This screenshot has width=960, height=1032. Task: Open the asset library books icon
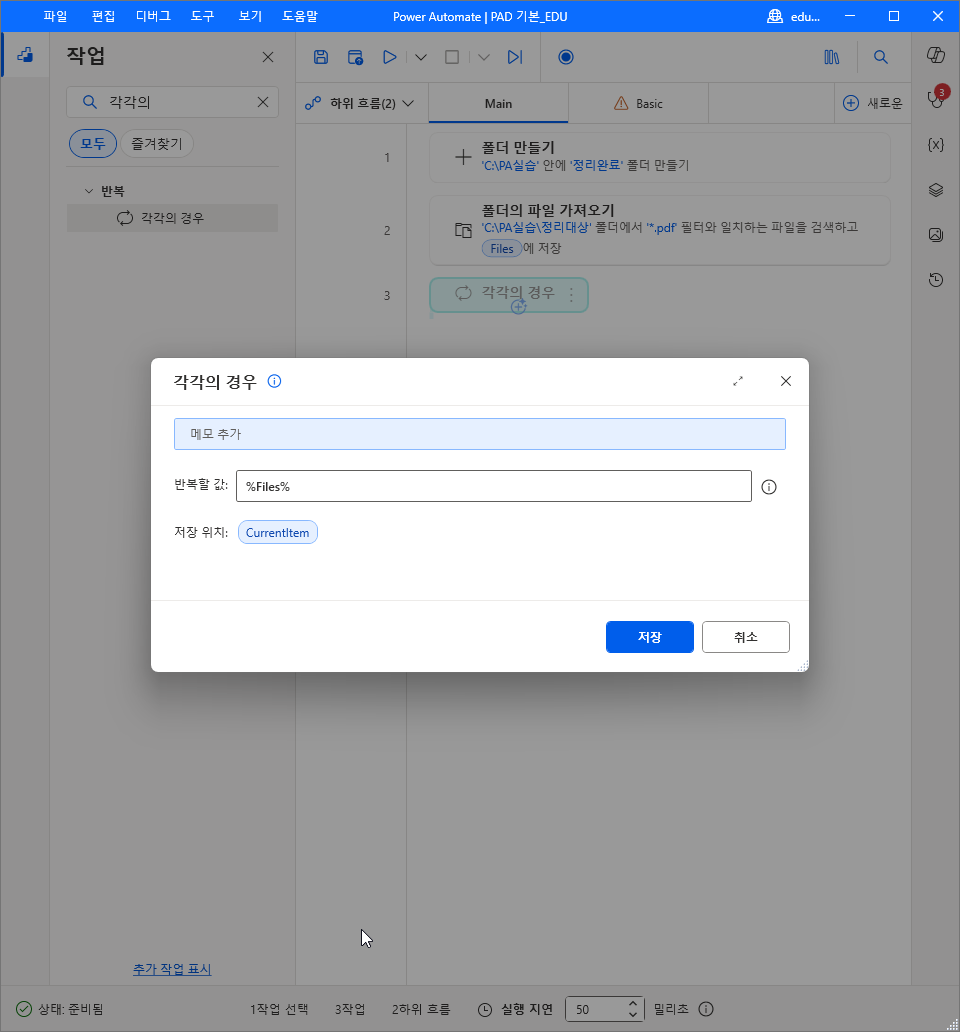pyautogui.click(x=832, y=57)
